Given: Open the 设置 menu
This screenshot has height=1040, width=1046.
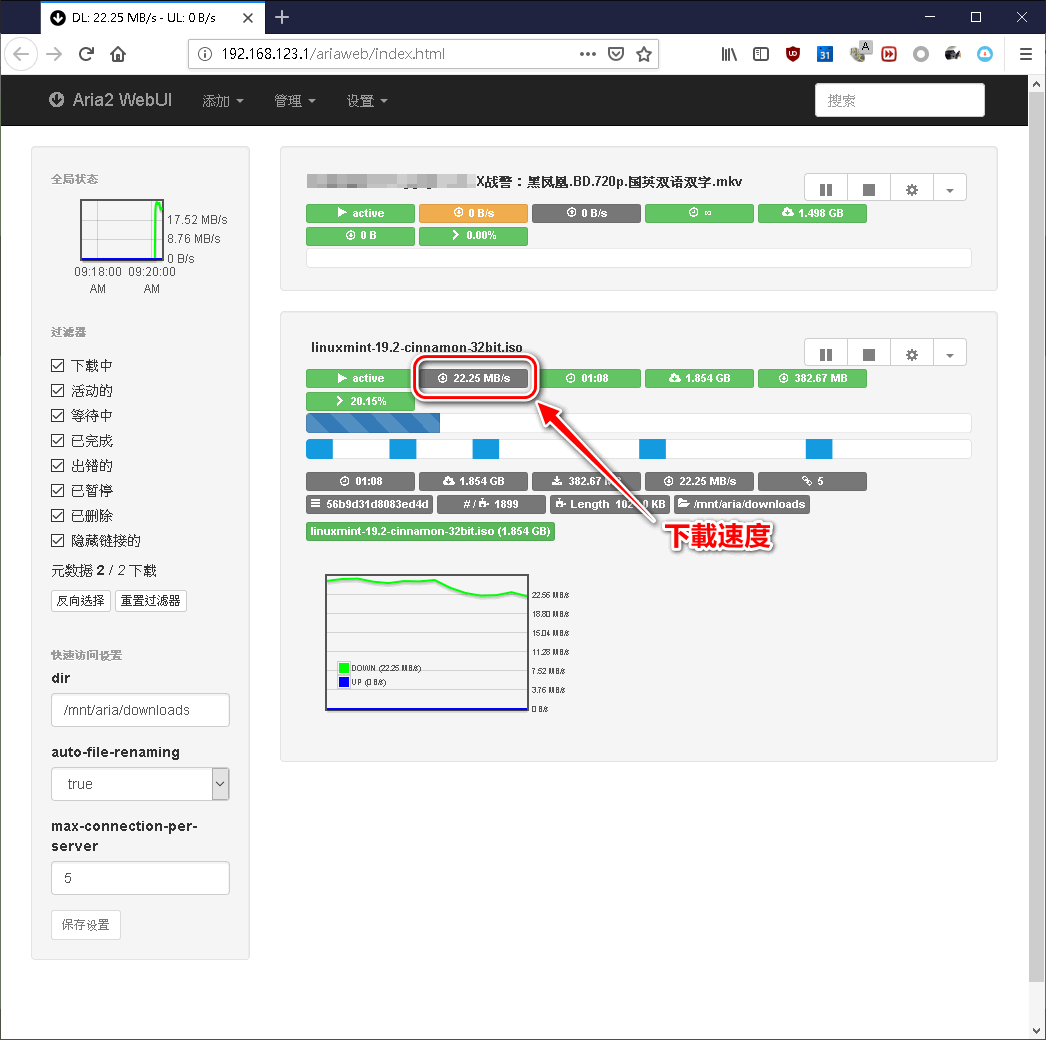Looking at the screenshot, I should tap(367, 101).
